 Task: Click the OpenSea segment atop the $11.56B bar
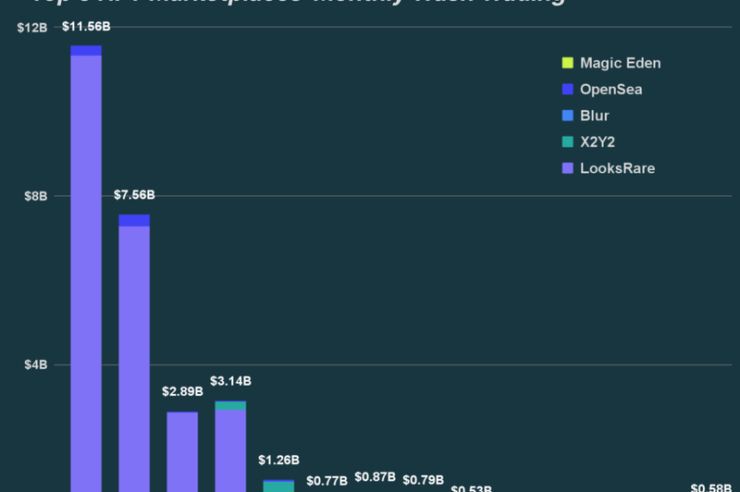click(86, 50)
